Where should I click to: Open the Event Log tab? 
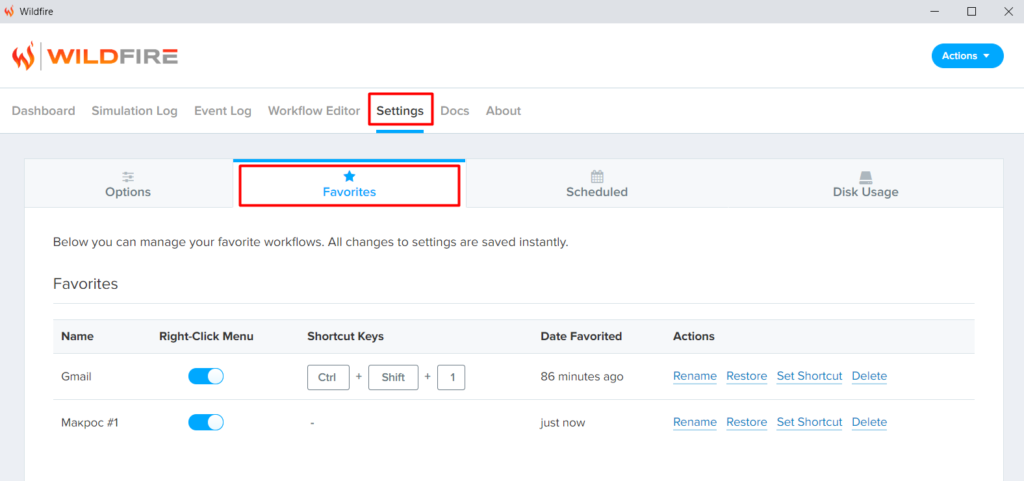[222, 111]
